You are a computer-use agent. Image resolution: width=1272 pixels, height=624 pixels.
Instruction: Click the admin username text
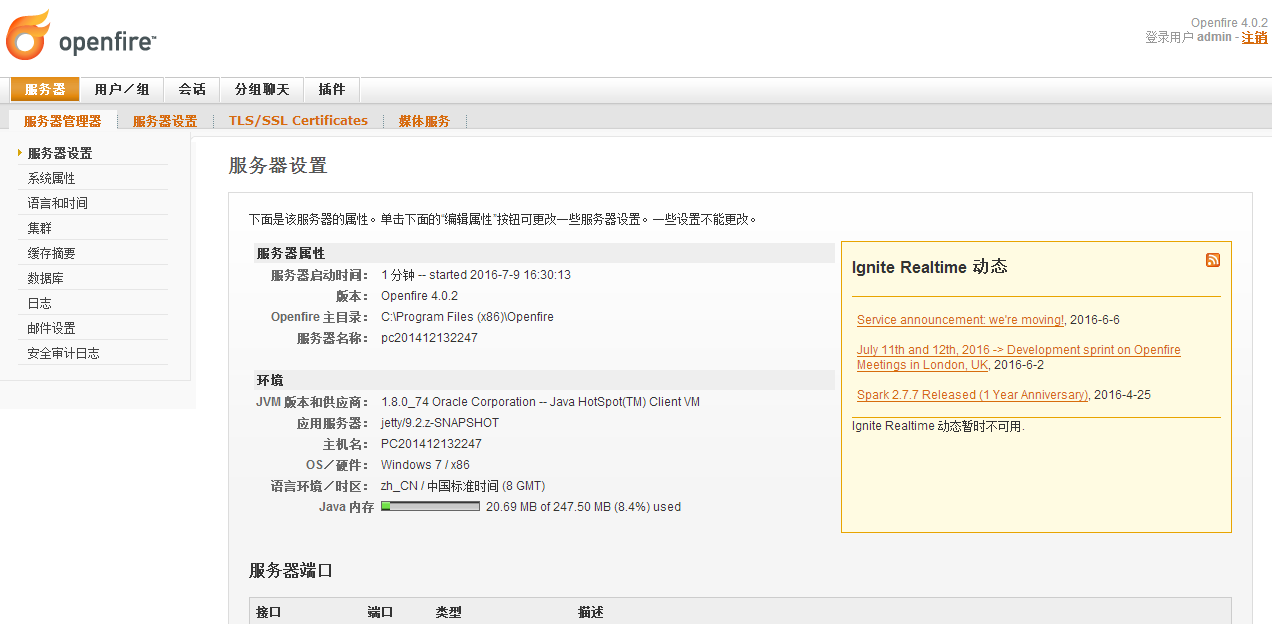[x=1214, y=37]
